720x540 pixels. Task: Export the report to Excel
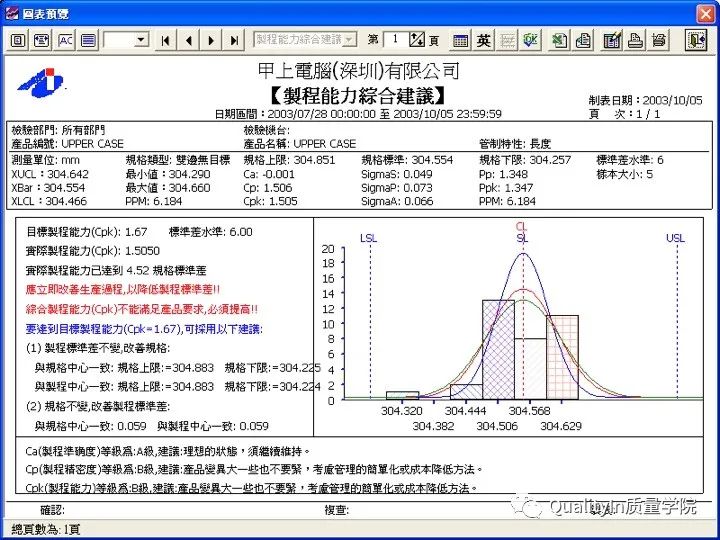pyautogui.click(x=559, y=40)
